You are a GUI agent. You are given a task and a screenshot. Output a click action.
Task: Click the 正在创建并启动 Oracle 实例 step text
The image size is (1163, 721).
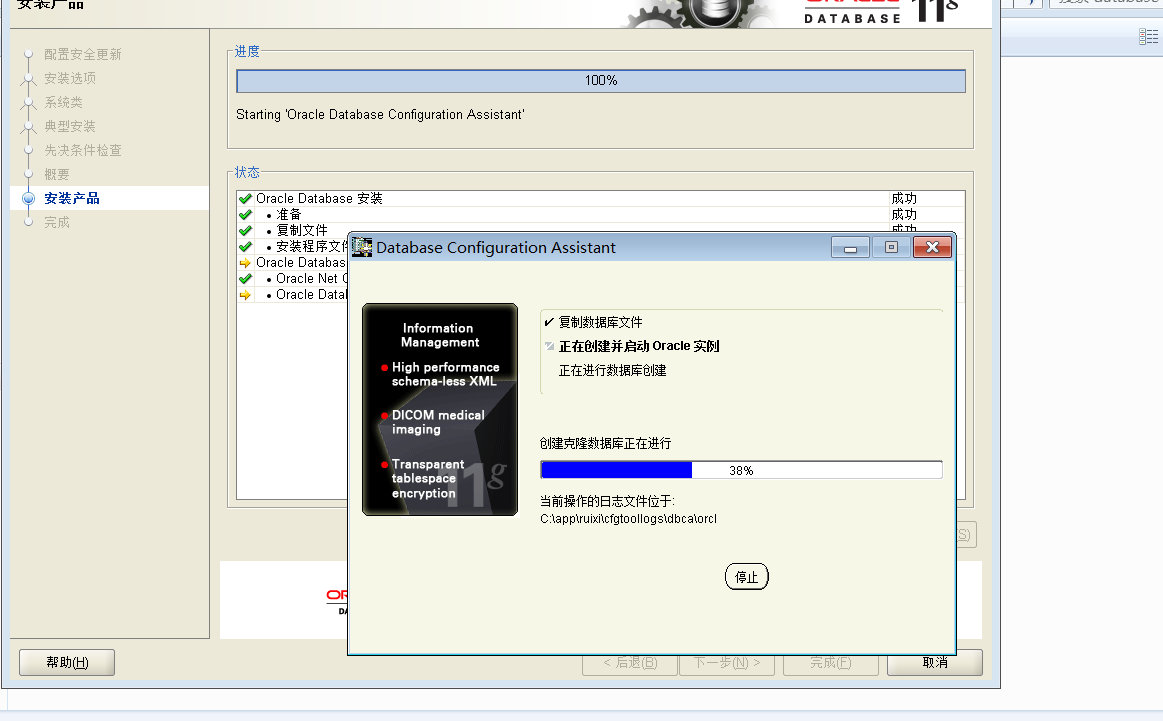coord(639,346)
